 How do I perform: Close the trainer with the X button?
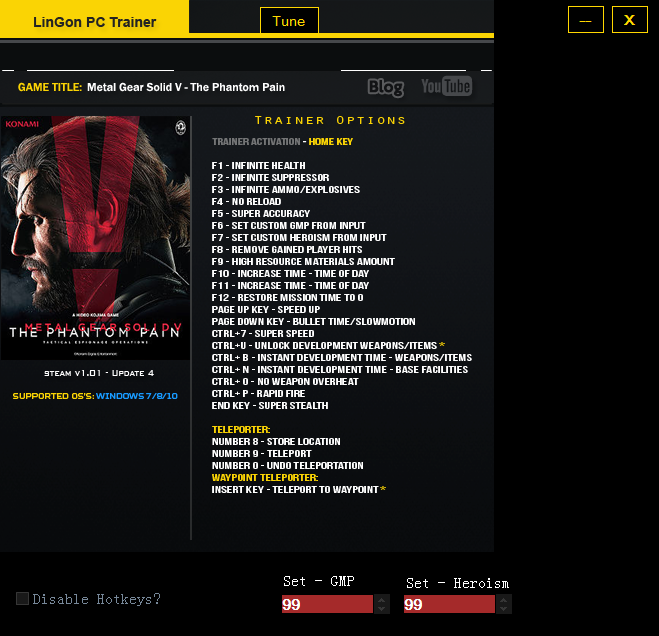click(630, 19)
